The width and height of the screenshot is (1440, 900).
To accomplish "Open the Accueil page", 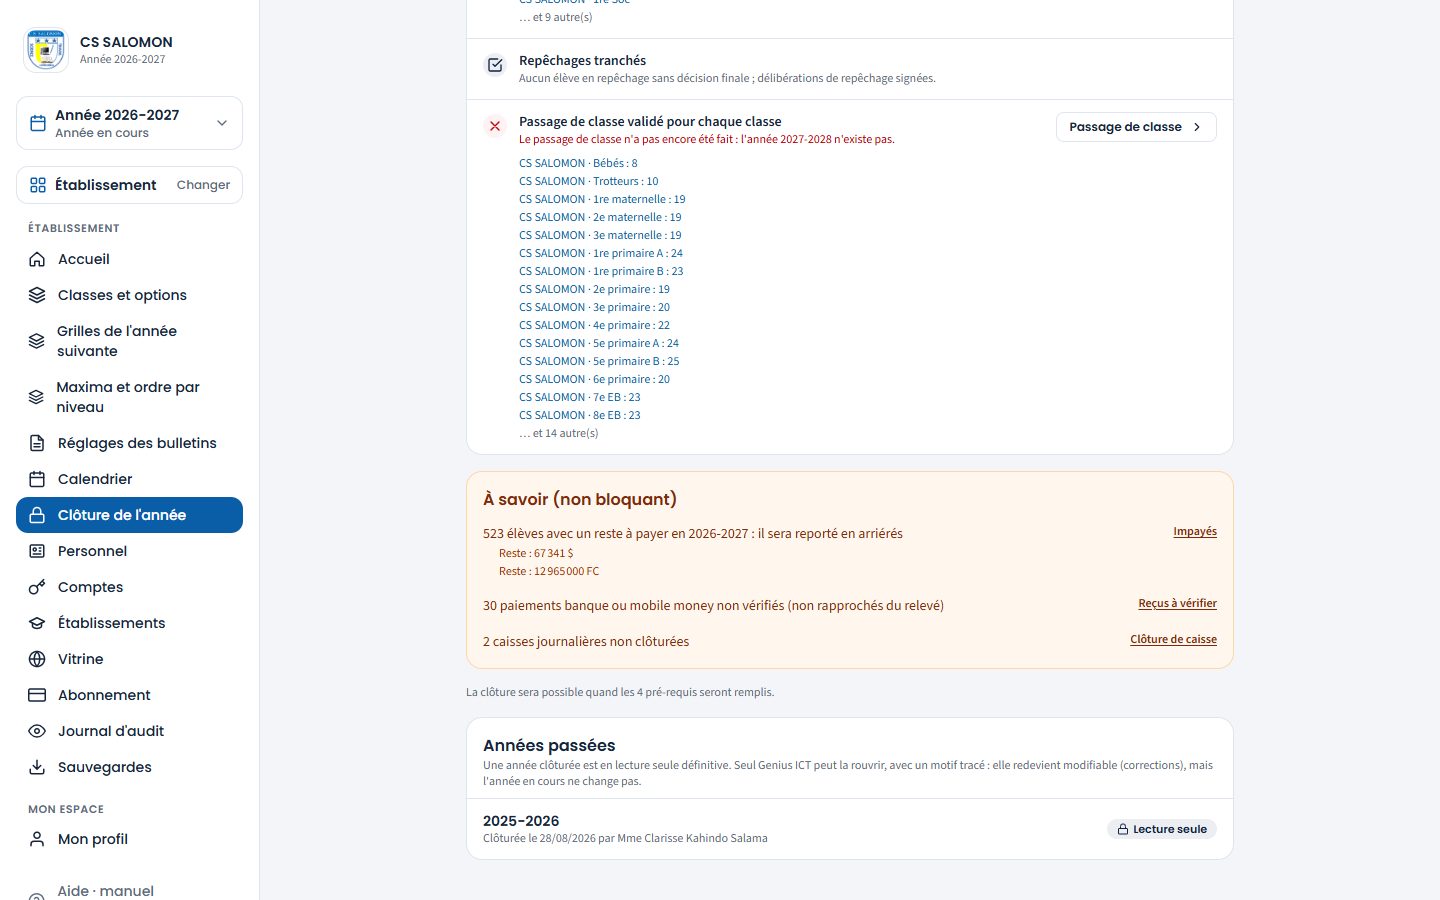I will pos(129,259).
